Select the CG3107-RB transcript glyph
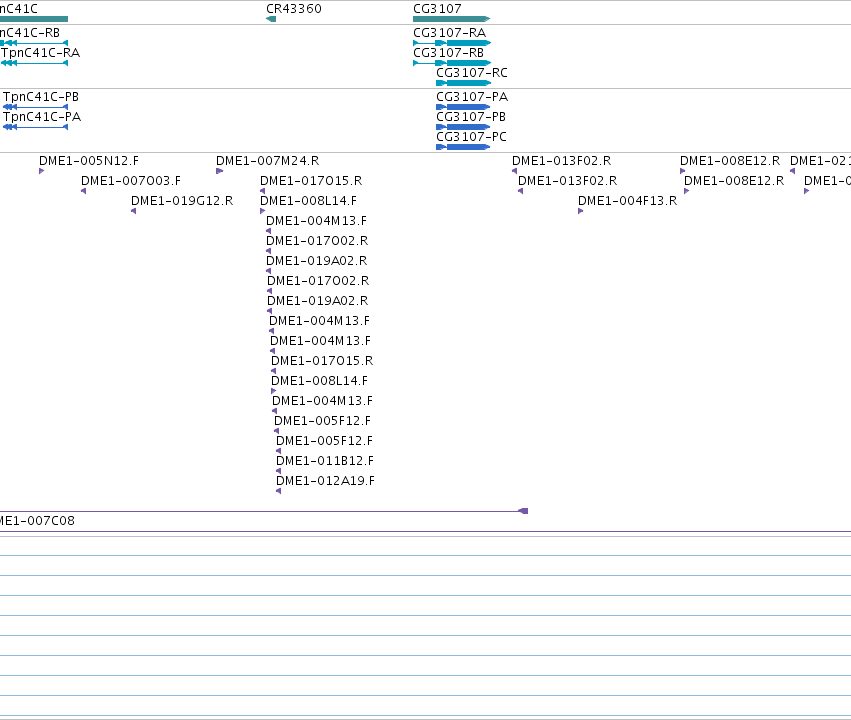 [x=452, y=63]
